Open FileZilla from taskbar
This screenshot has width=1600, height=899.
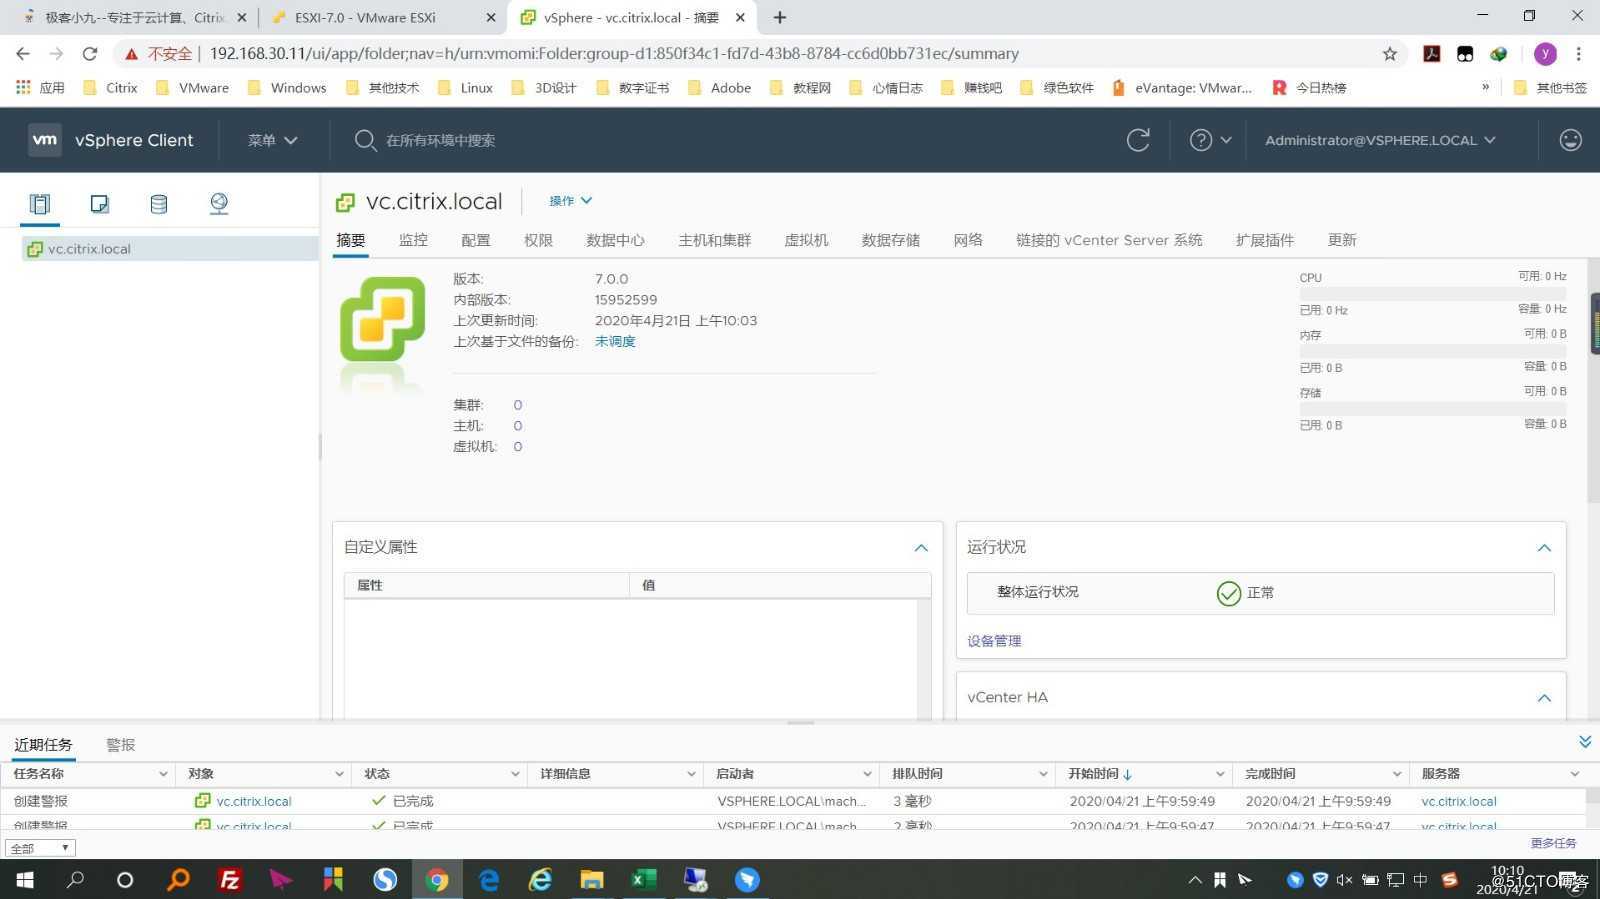[230, 880]
